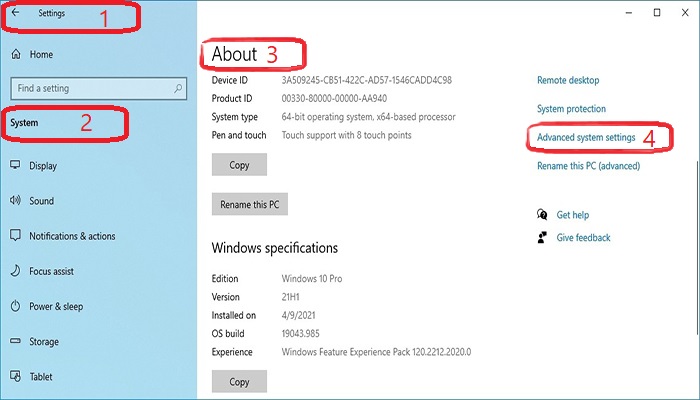Open Storage settings
The image size is (700, 400).
pos(44,342)
